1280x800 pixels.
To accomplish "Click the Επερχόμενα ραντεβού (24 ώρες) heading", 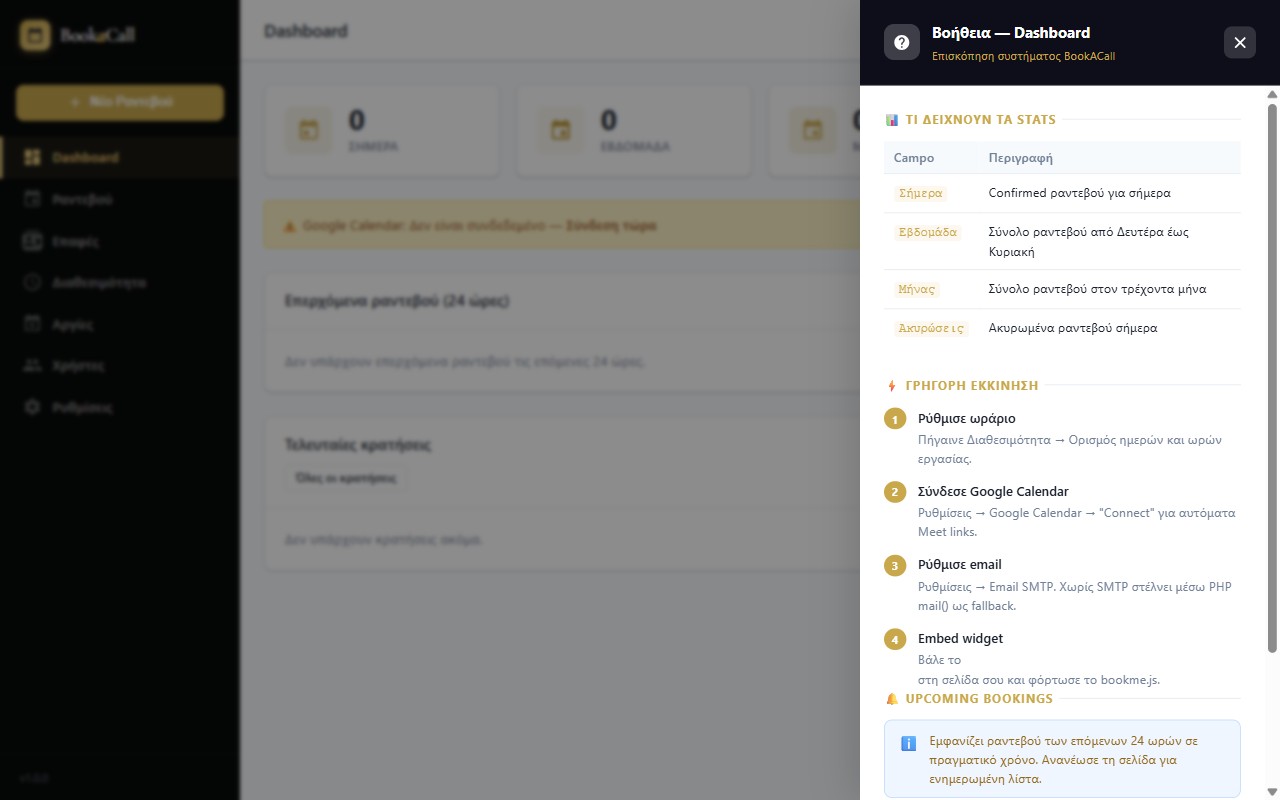I will coord(397,301).
